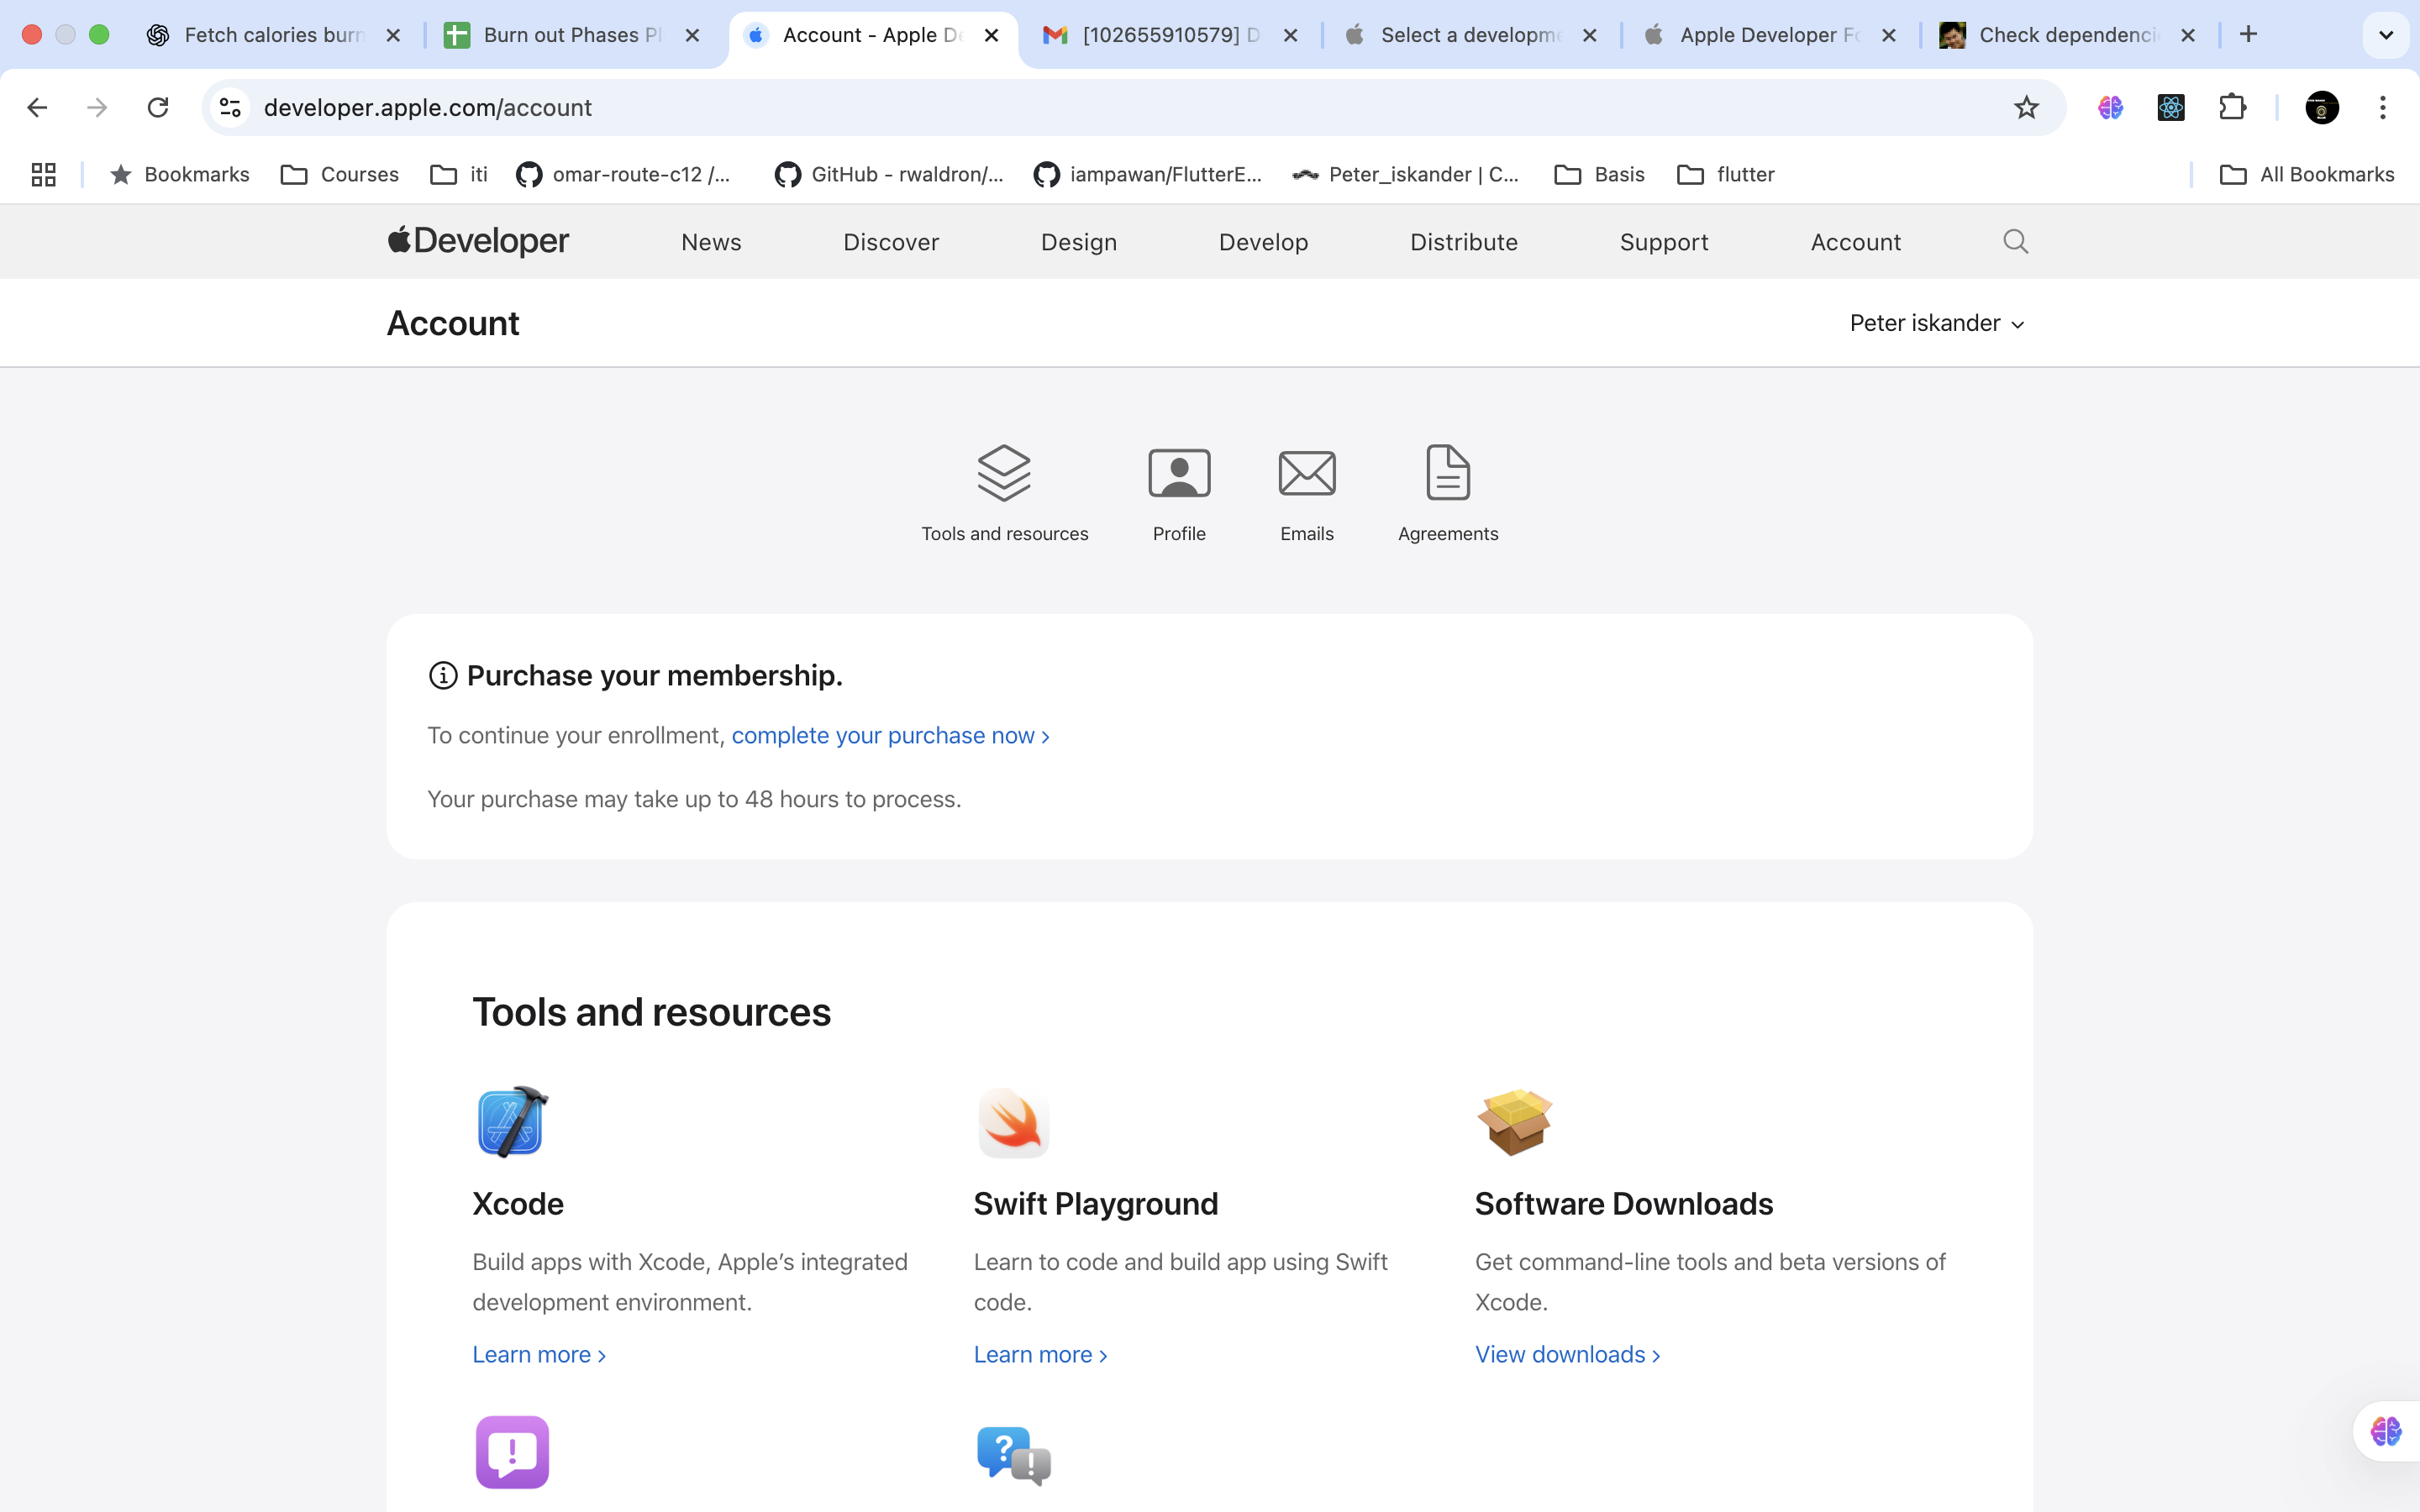Close the Account - Apple Developer tab

tap(991, 36)
